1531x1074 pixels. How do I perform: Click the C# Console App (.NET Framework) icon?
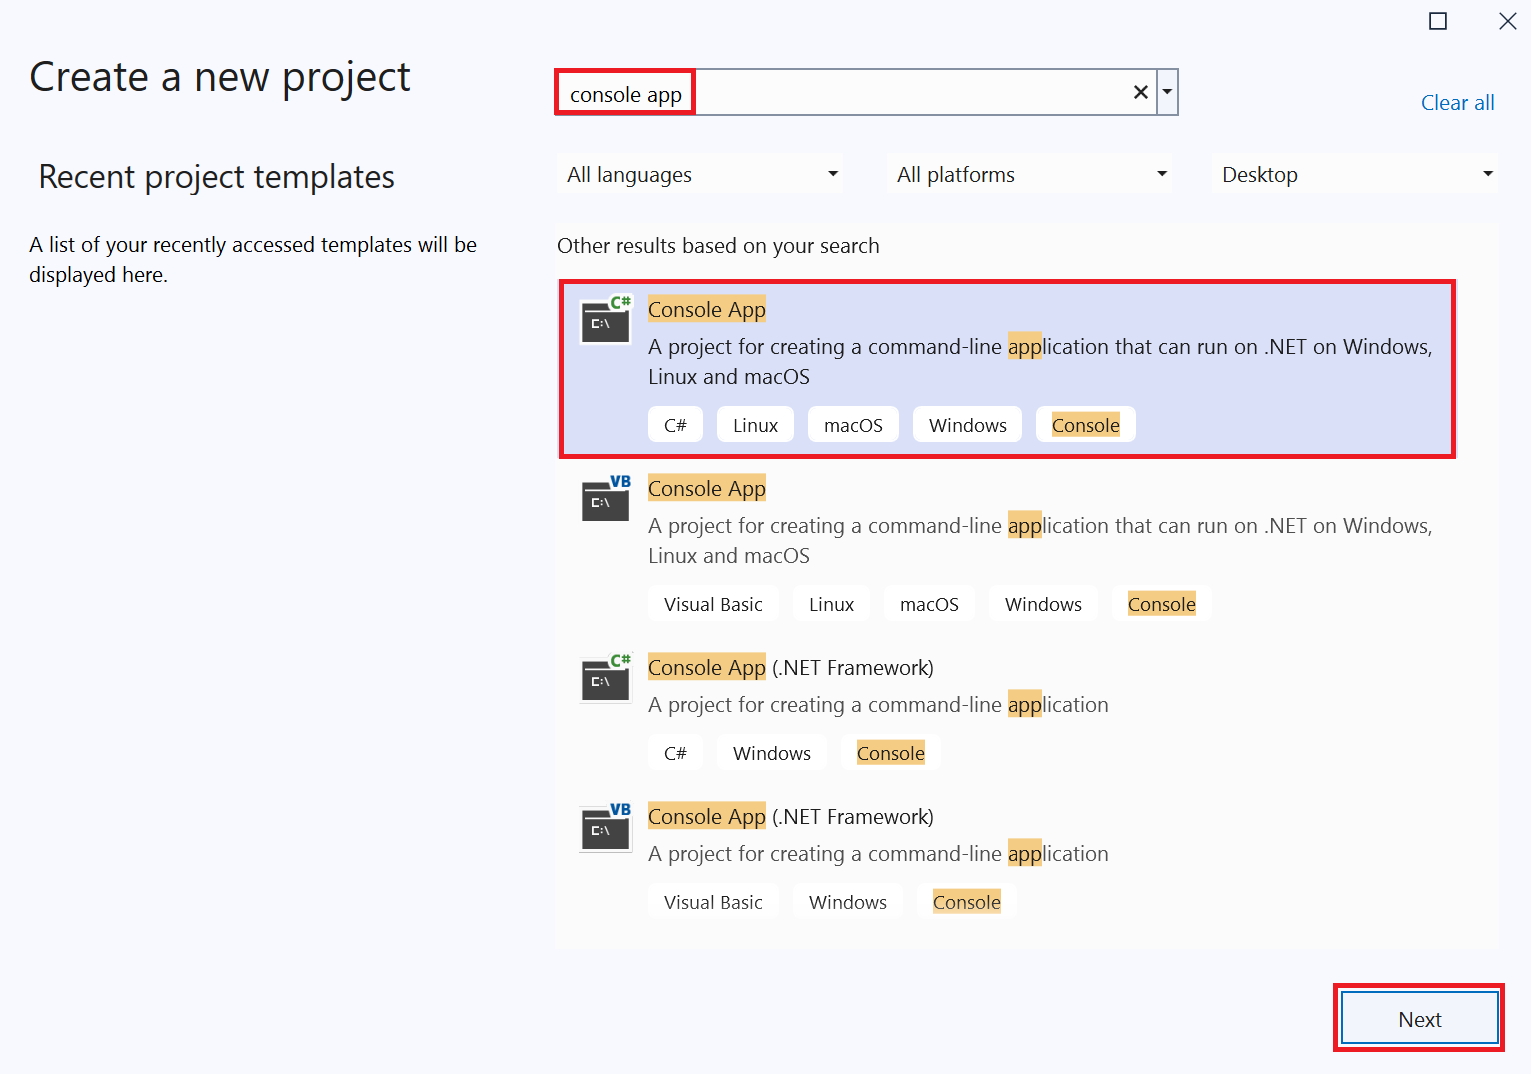pos(606,678)
